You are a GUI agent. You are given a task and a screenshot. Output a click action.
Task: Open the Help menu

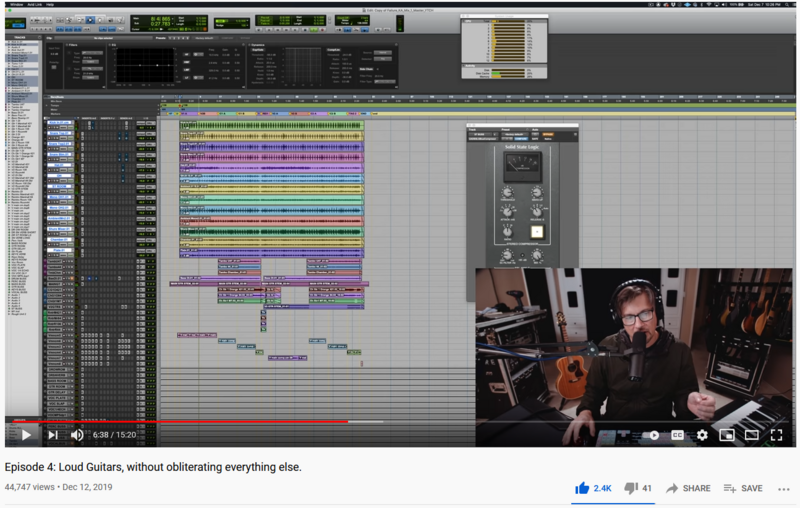coord(50,5)
